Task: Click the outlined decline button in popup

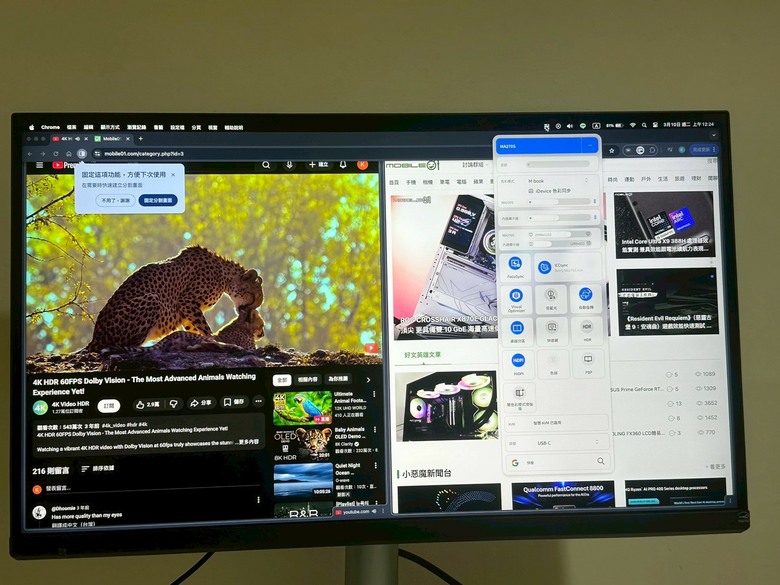Action: tap(116, 200)
